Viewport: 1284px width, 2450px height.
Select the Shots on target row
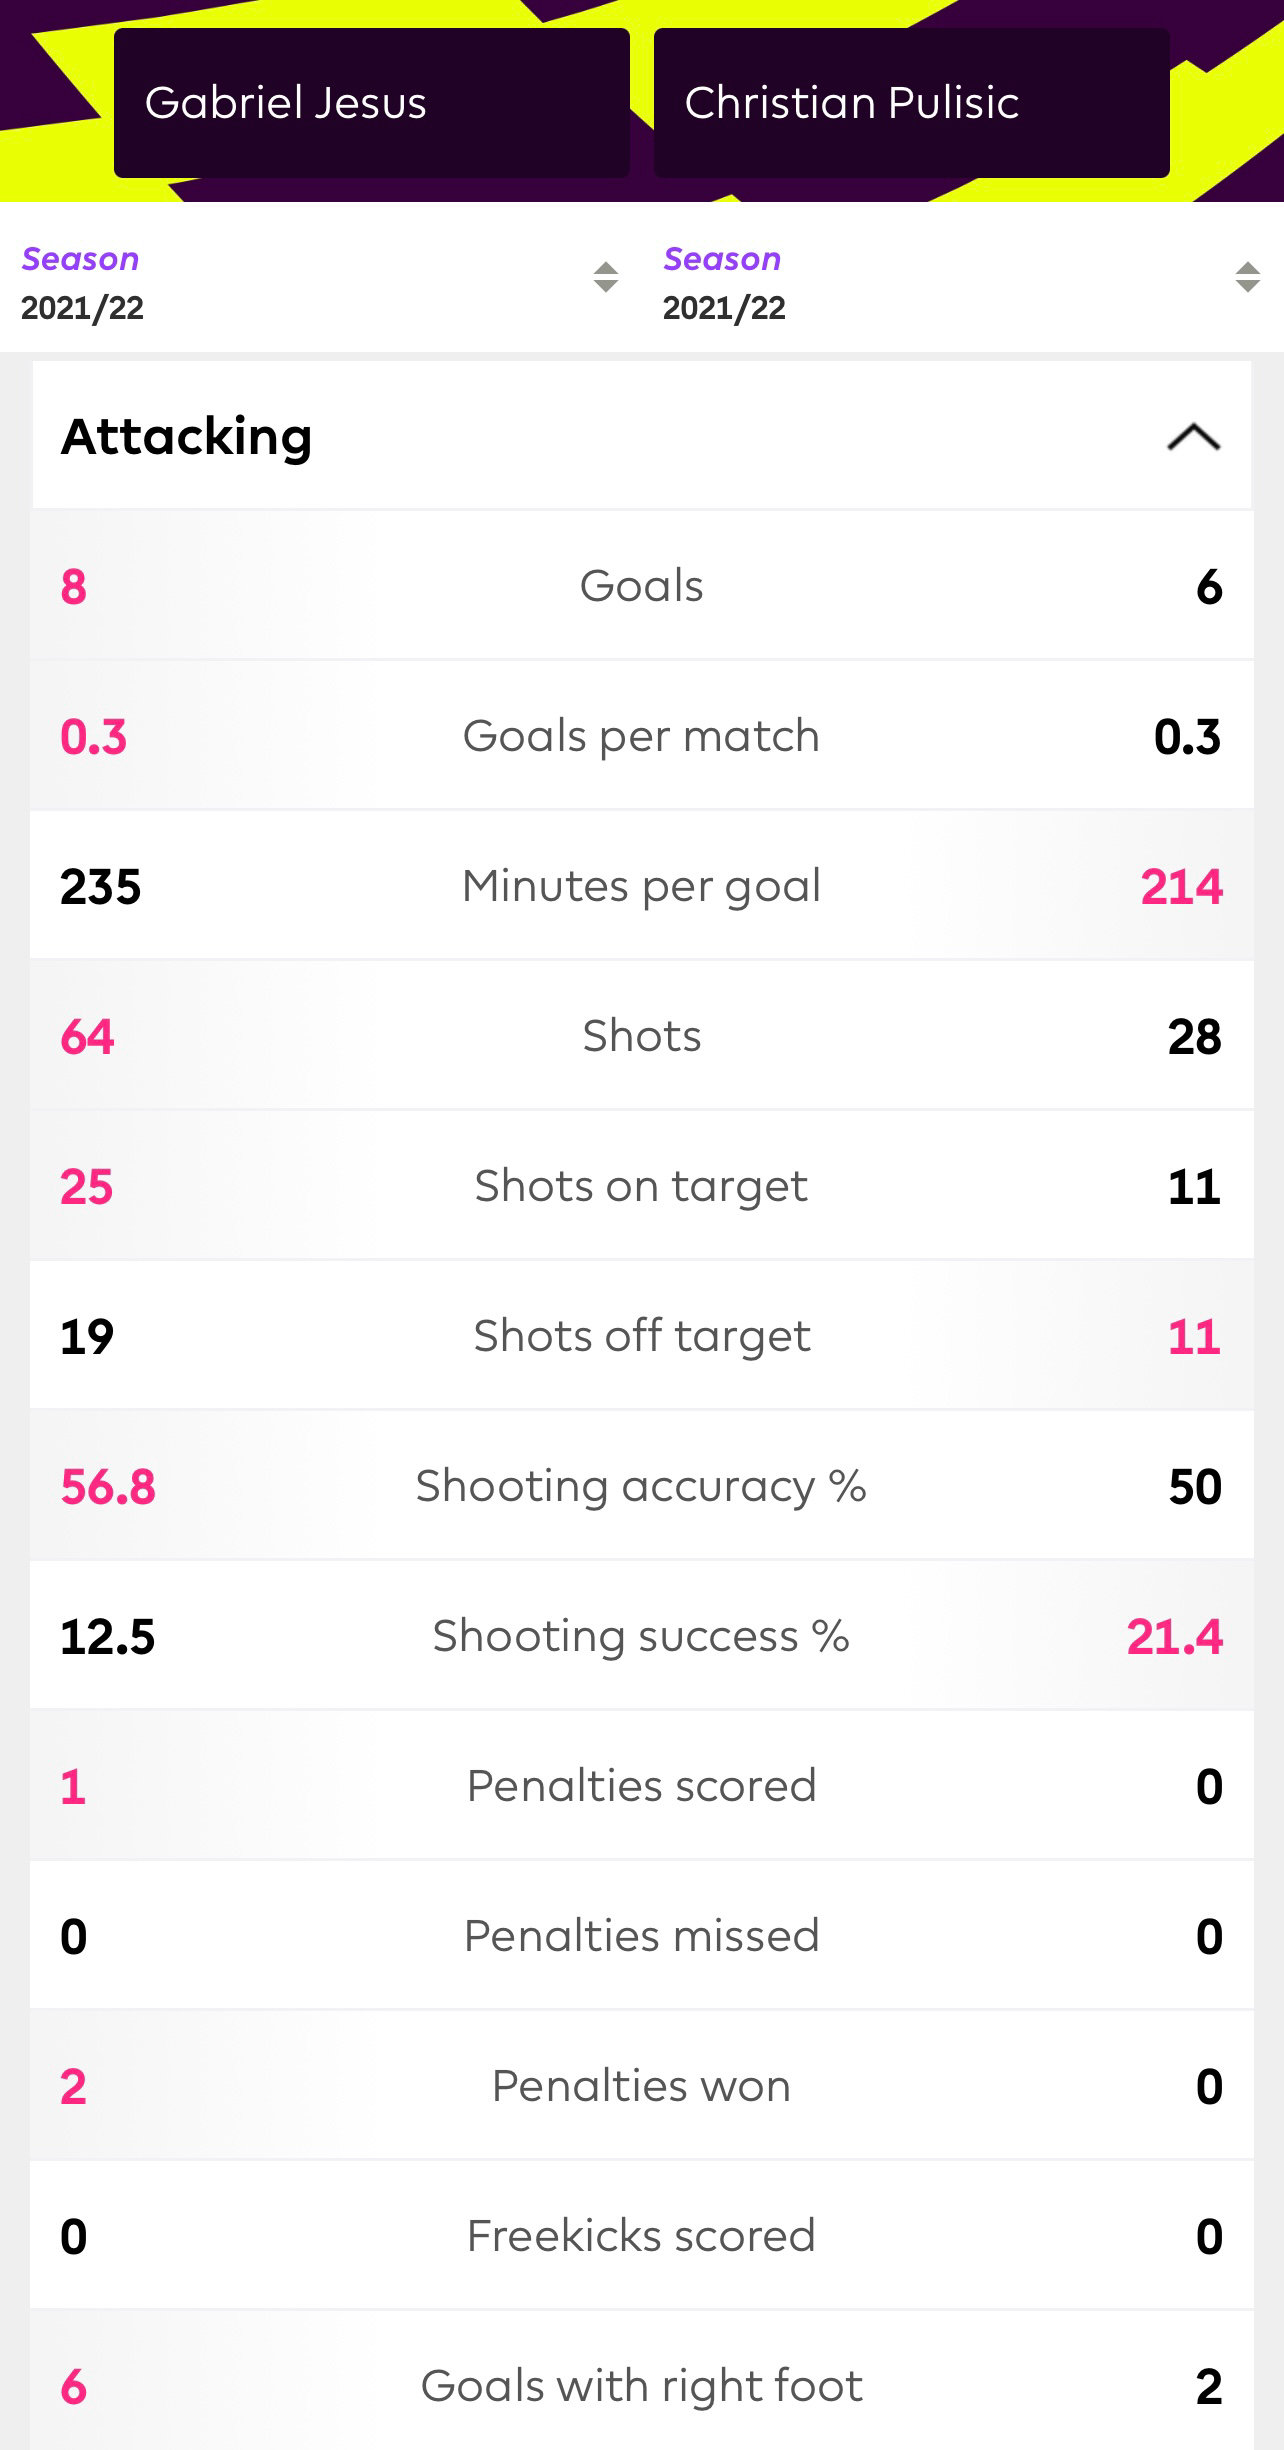(x=642, y=1186)
